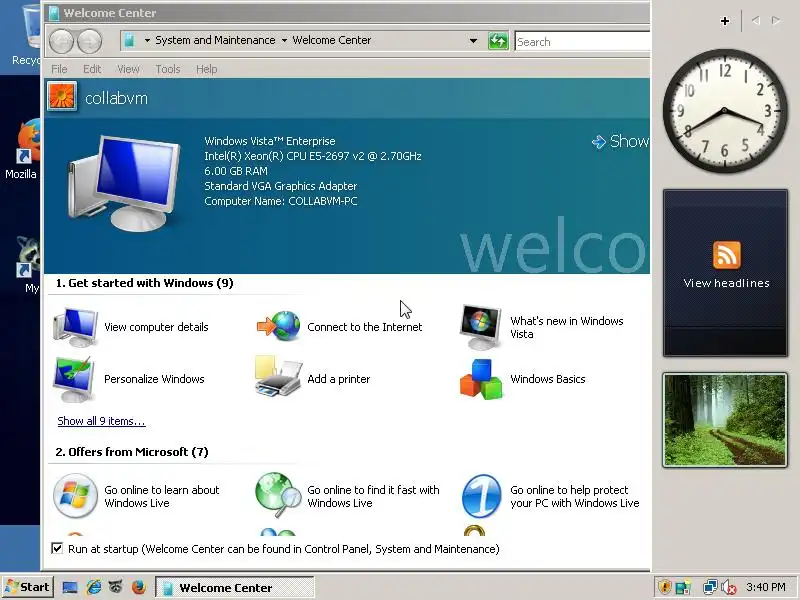Click the analog Clock gadget
The height and width of the screenshot is (600, 800).
coord(724,111)
